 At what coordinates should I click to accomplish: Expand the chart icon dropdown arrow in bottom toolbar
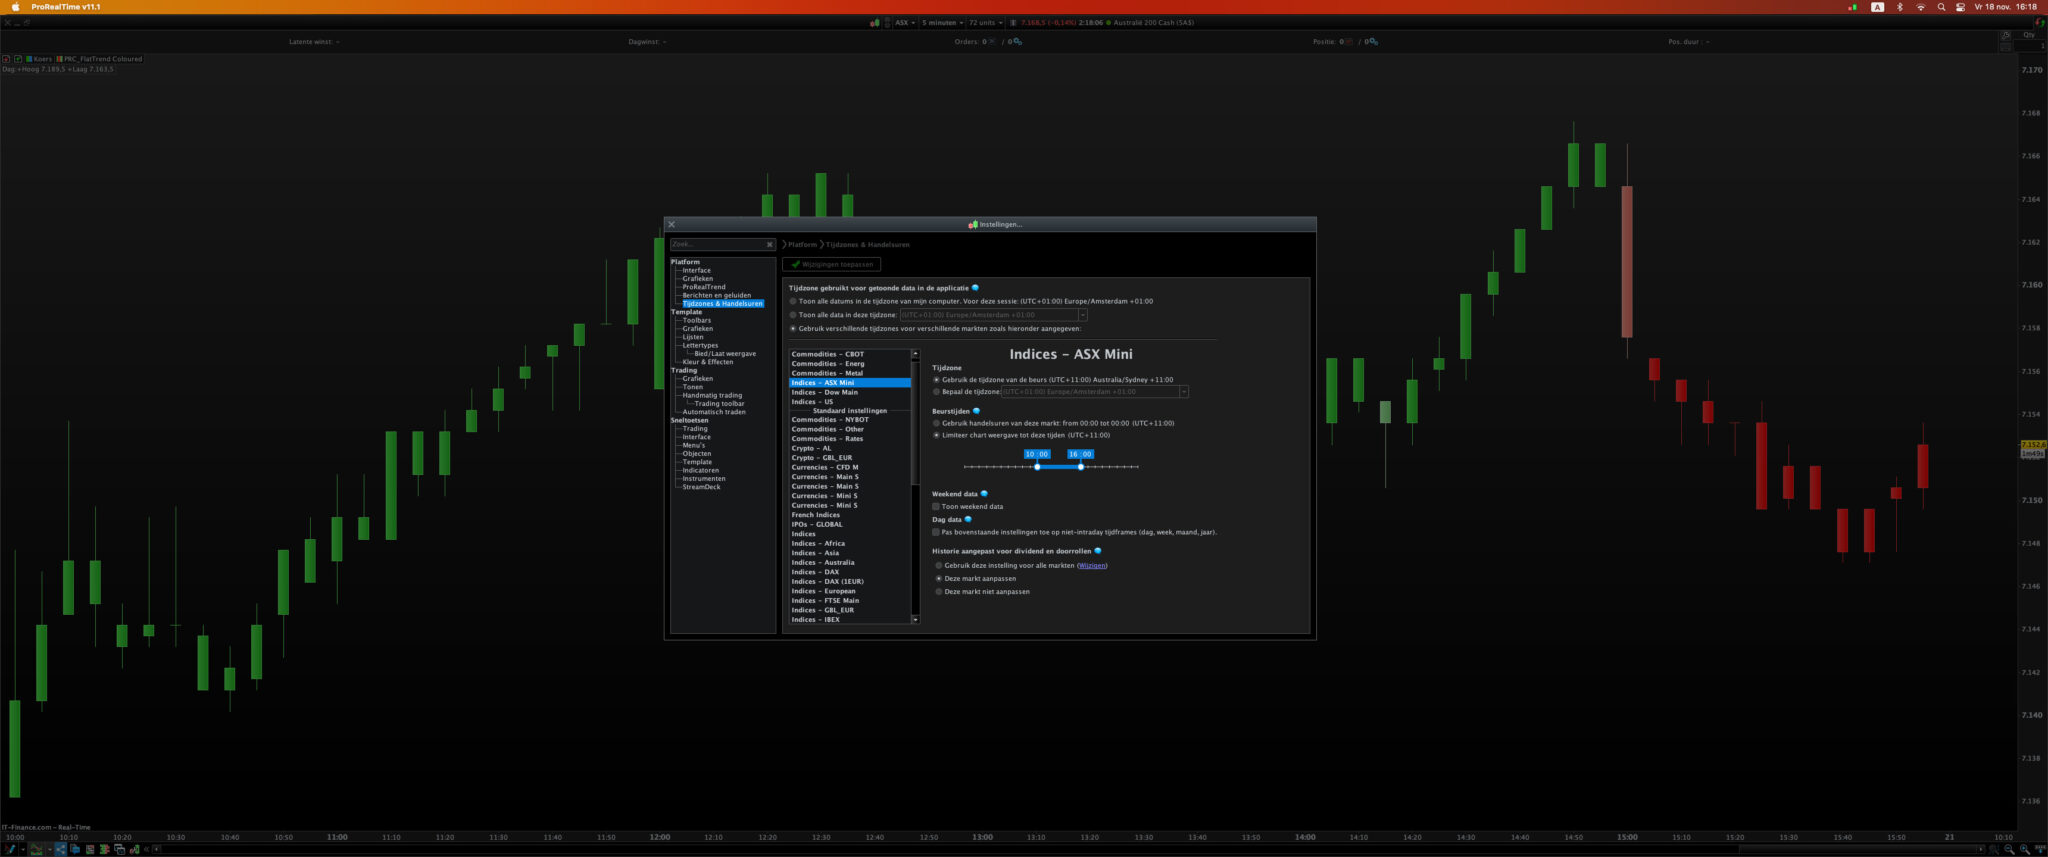(x=48, y=849)
